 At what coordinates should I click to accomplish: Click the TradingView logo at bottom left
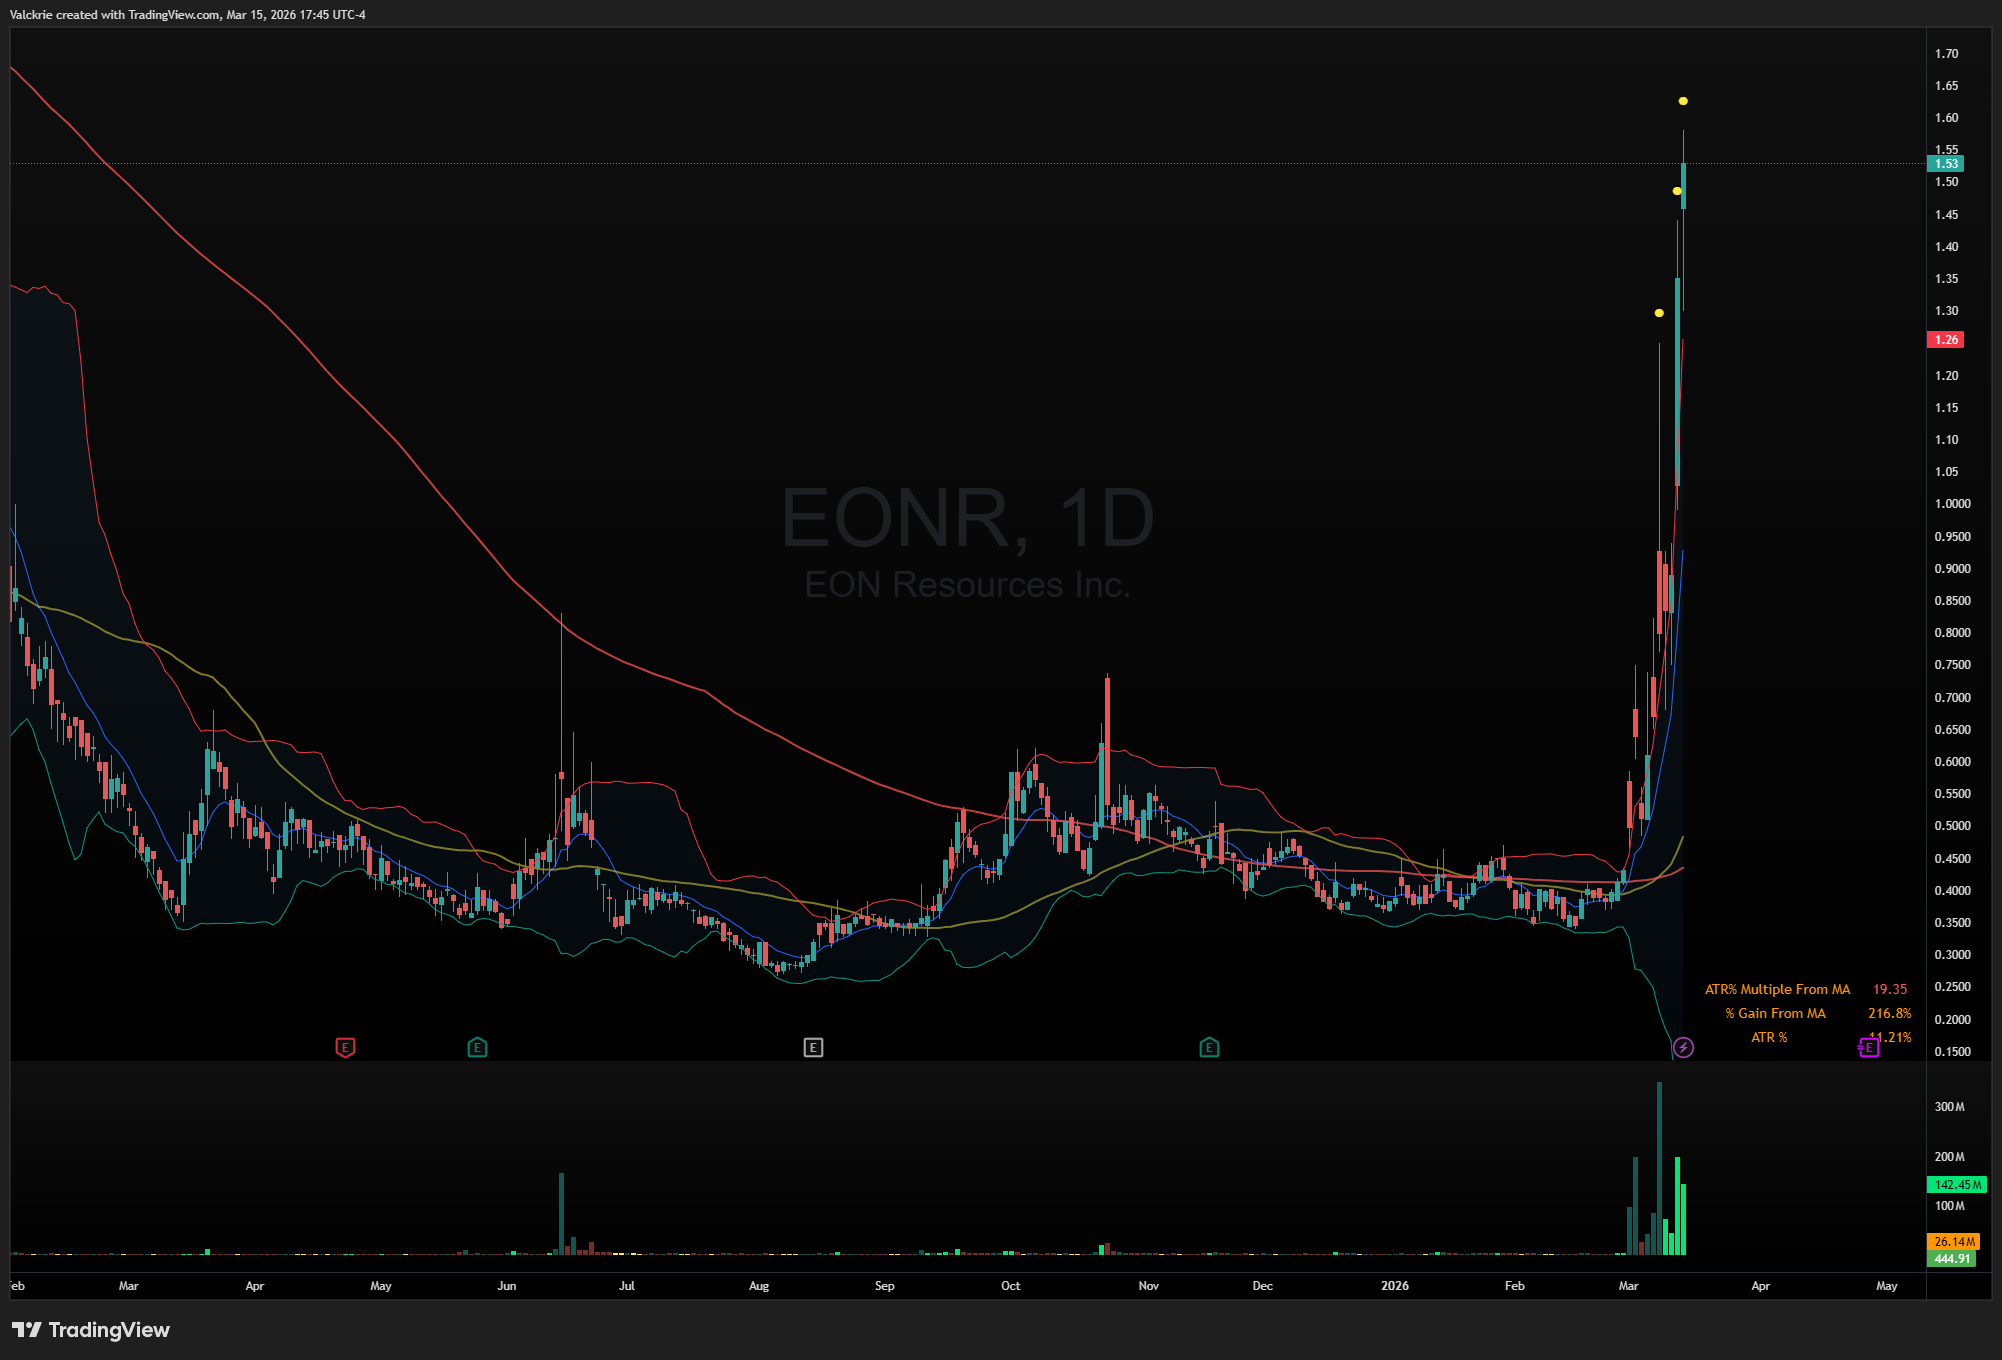90,1330
